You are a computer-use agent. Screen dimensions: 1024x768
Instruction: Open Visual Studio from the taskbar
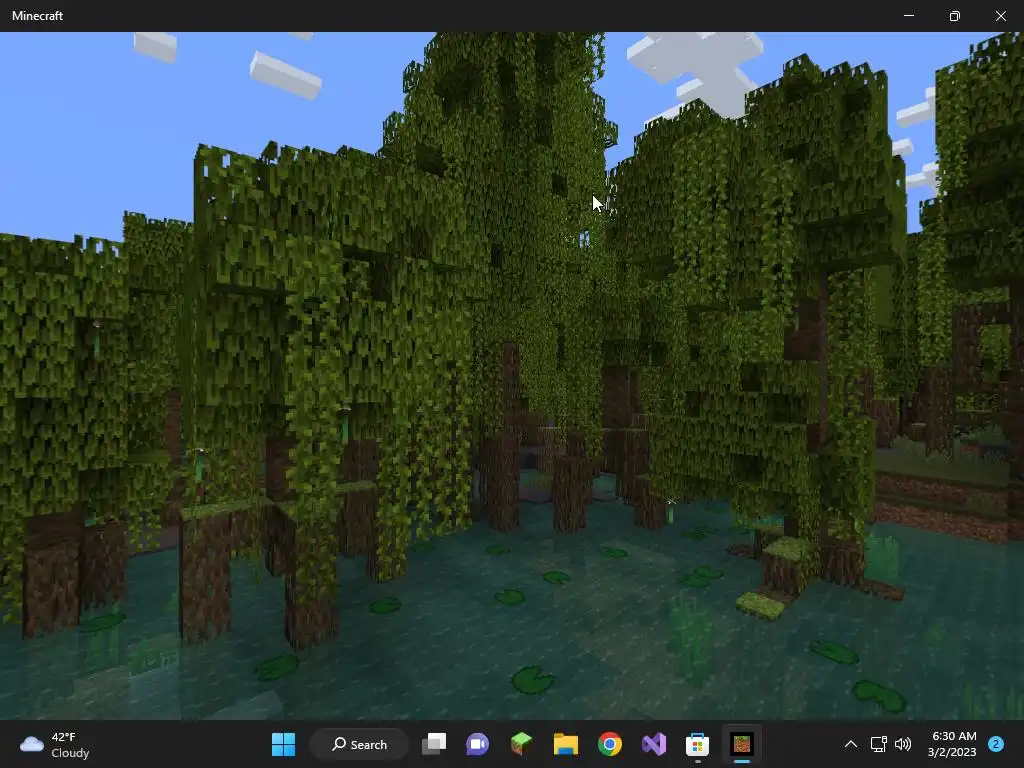pyautogui.click(x=654, y=744)
